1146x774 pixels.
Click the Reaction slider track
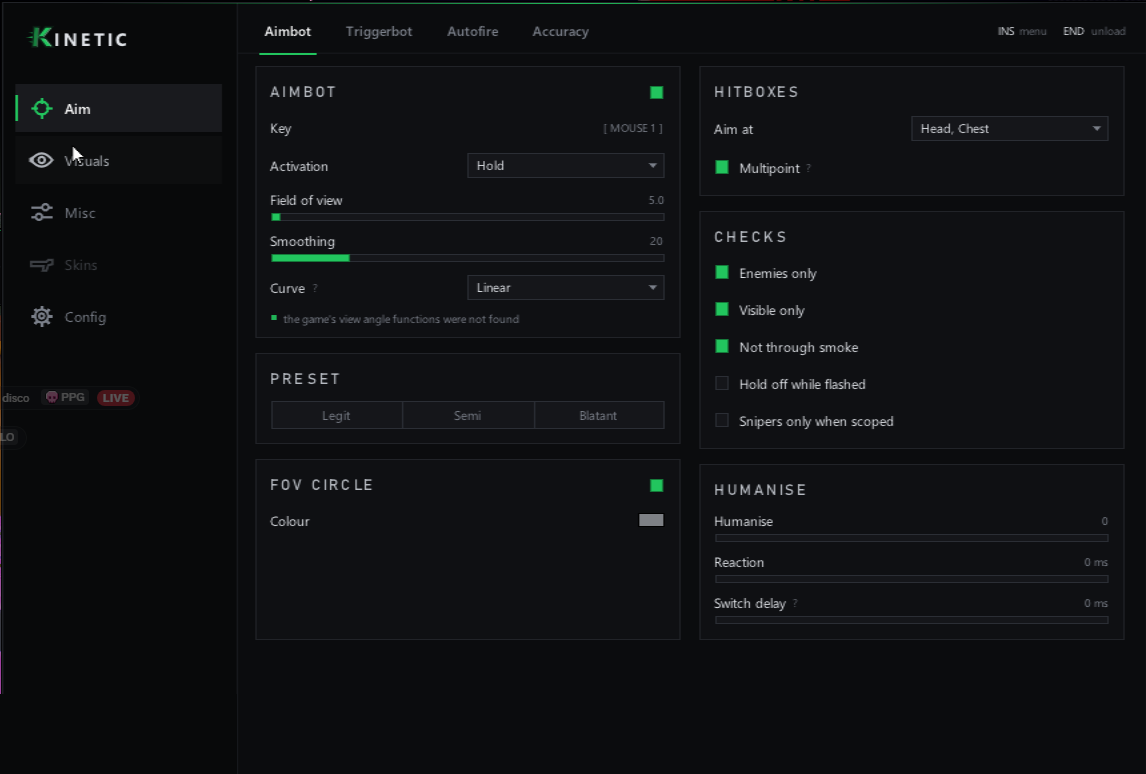[911, 579]
